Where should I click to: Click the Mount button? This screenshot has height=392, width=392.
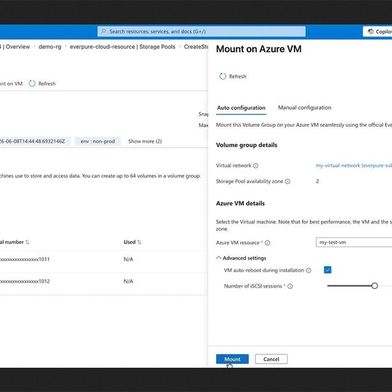(232, 359)
